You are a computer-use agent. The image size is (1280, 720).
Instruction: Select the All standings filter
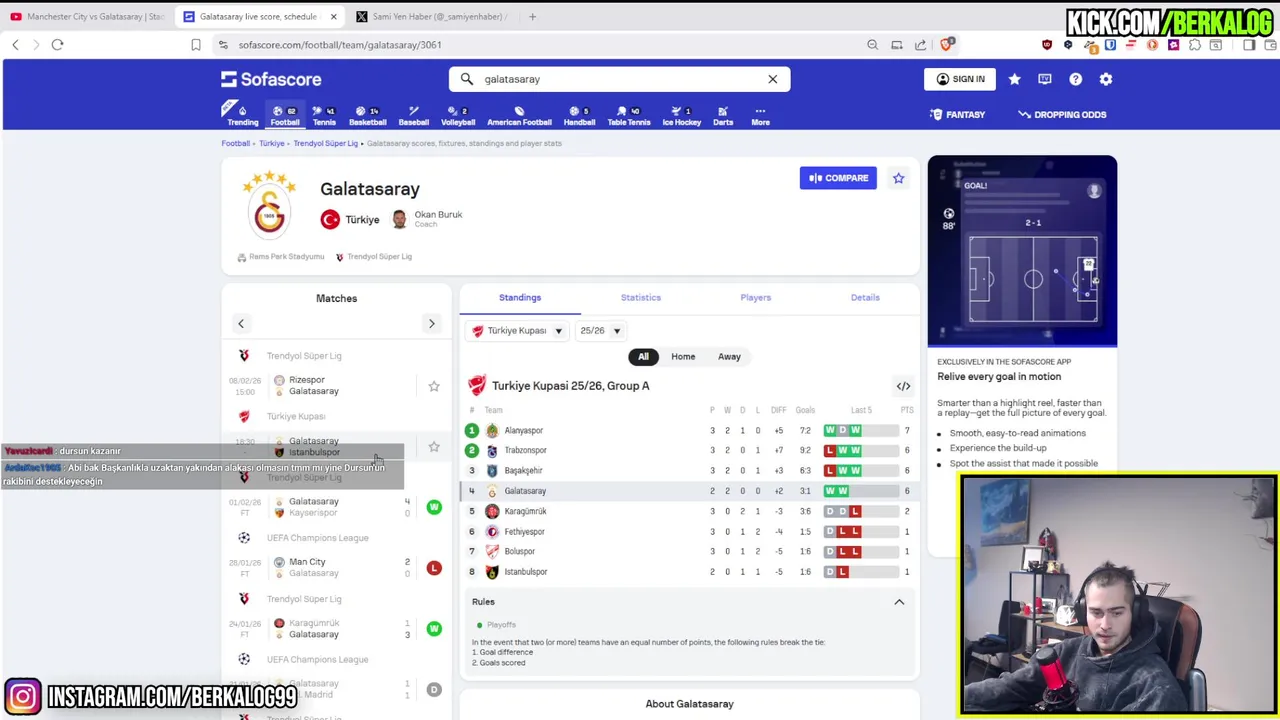point(643,356)
